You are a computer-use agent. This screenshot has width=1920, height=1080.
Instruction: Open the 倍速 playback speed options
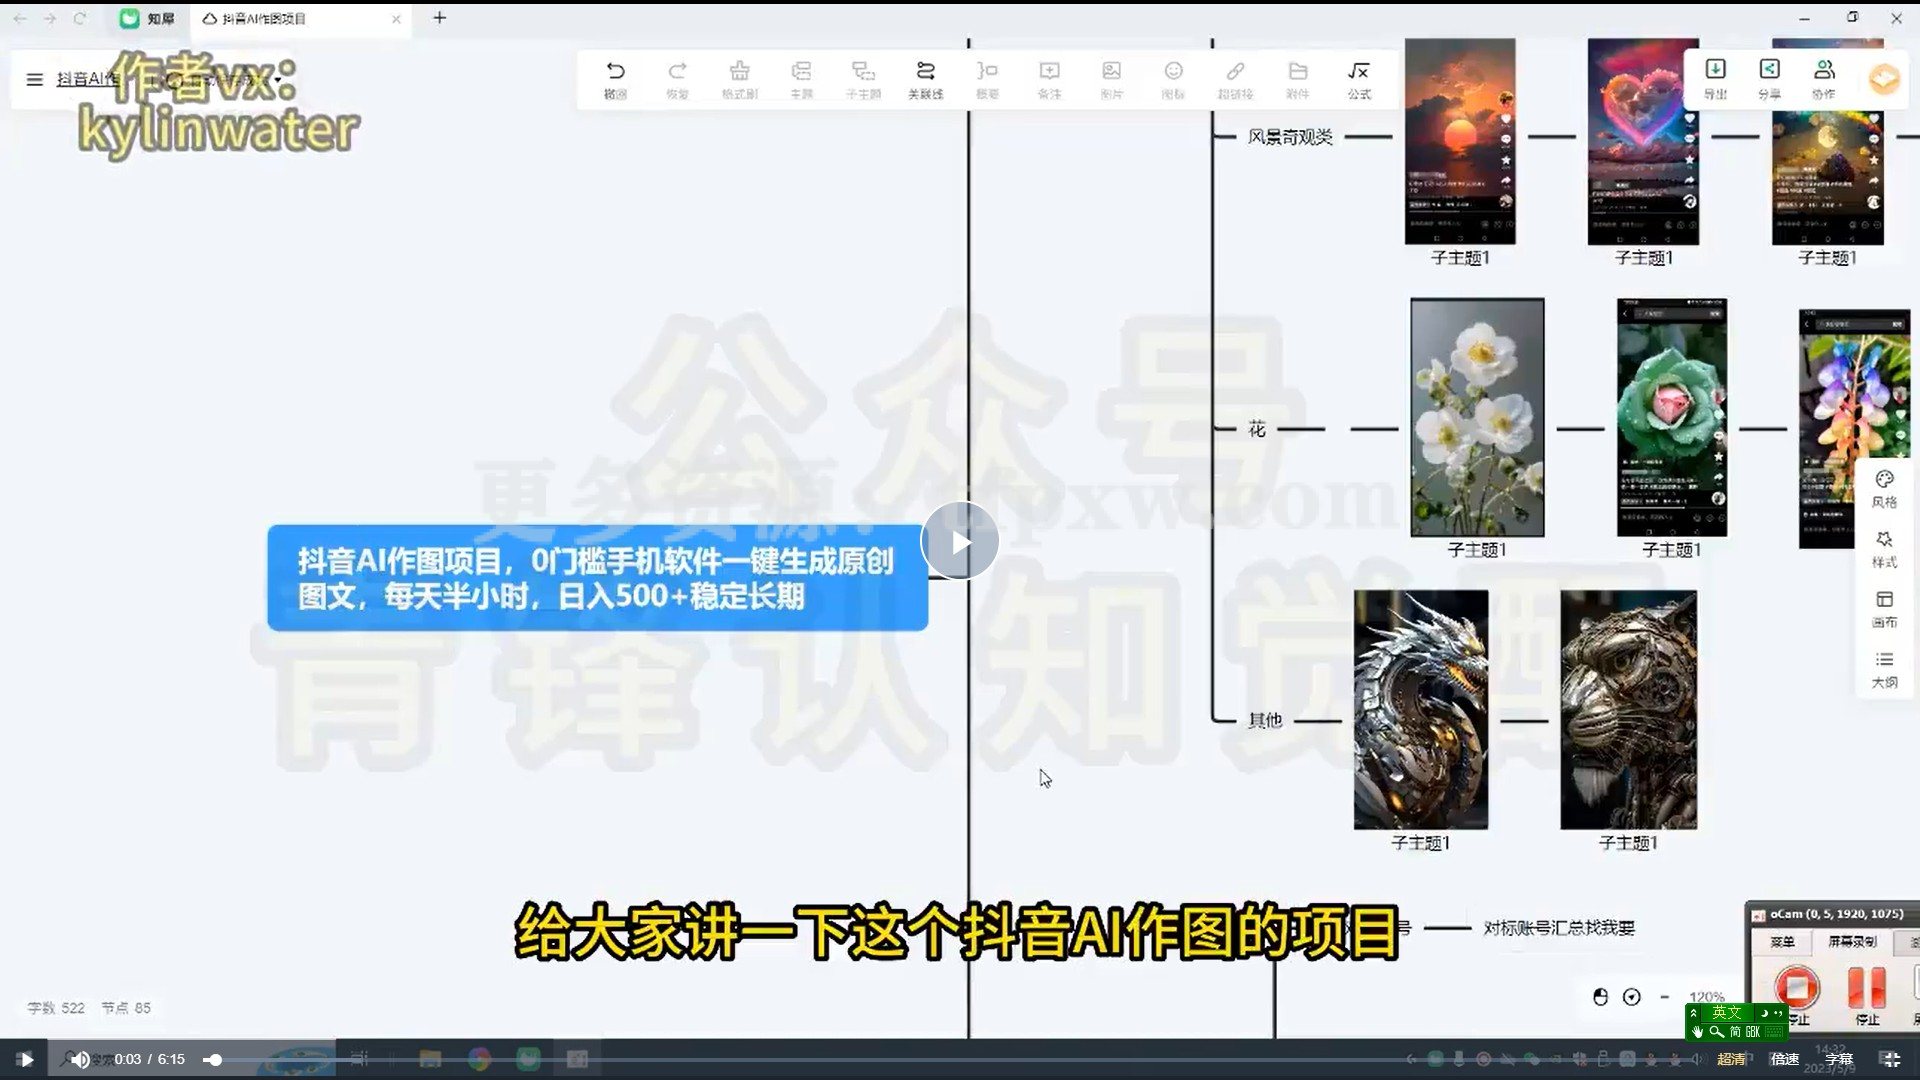click(1784, 1059)
